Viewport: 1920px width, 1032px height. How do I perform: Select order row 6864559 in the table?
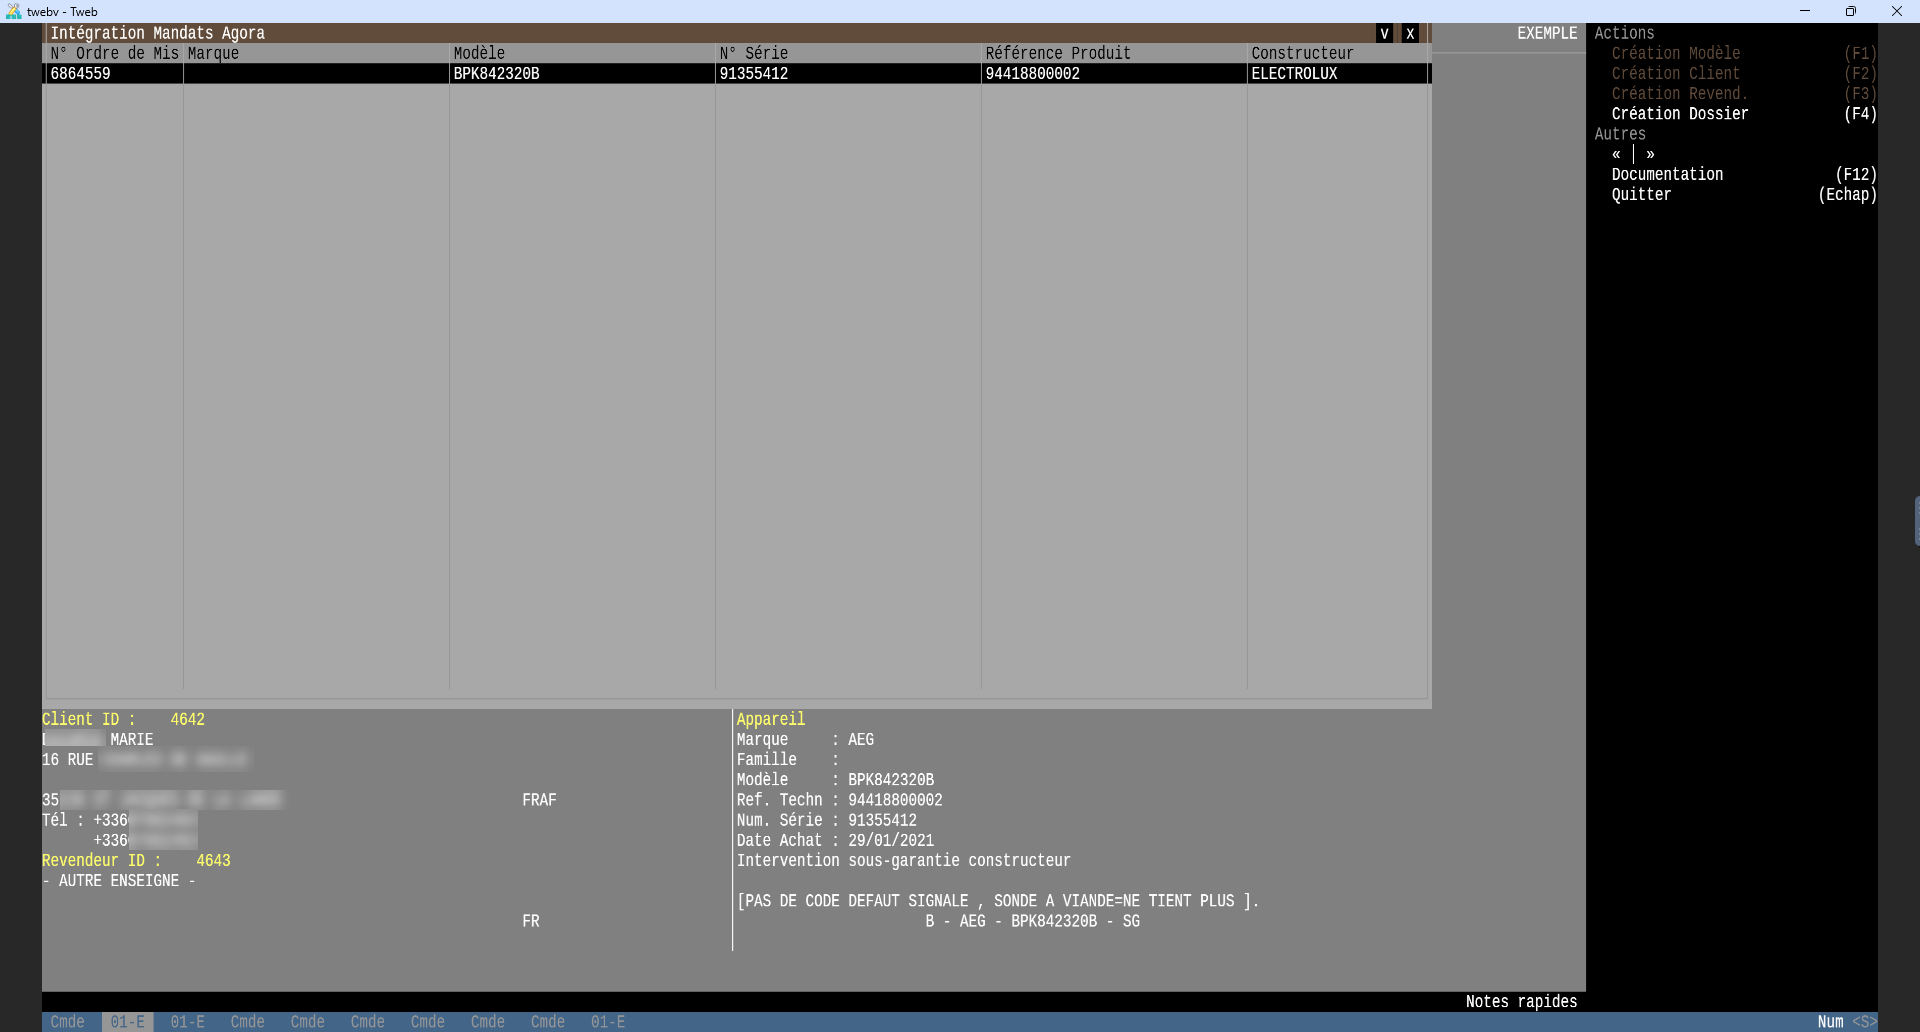tap(81, 74)
